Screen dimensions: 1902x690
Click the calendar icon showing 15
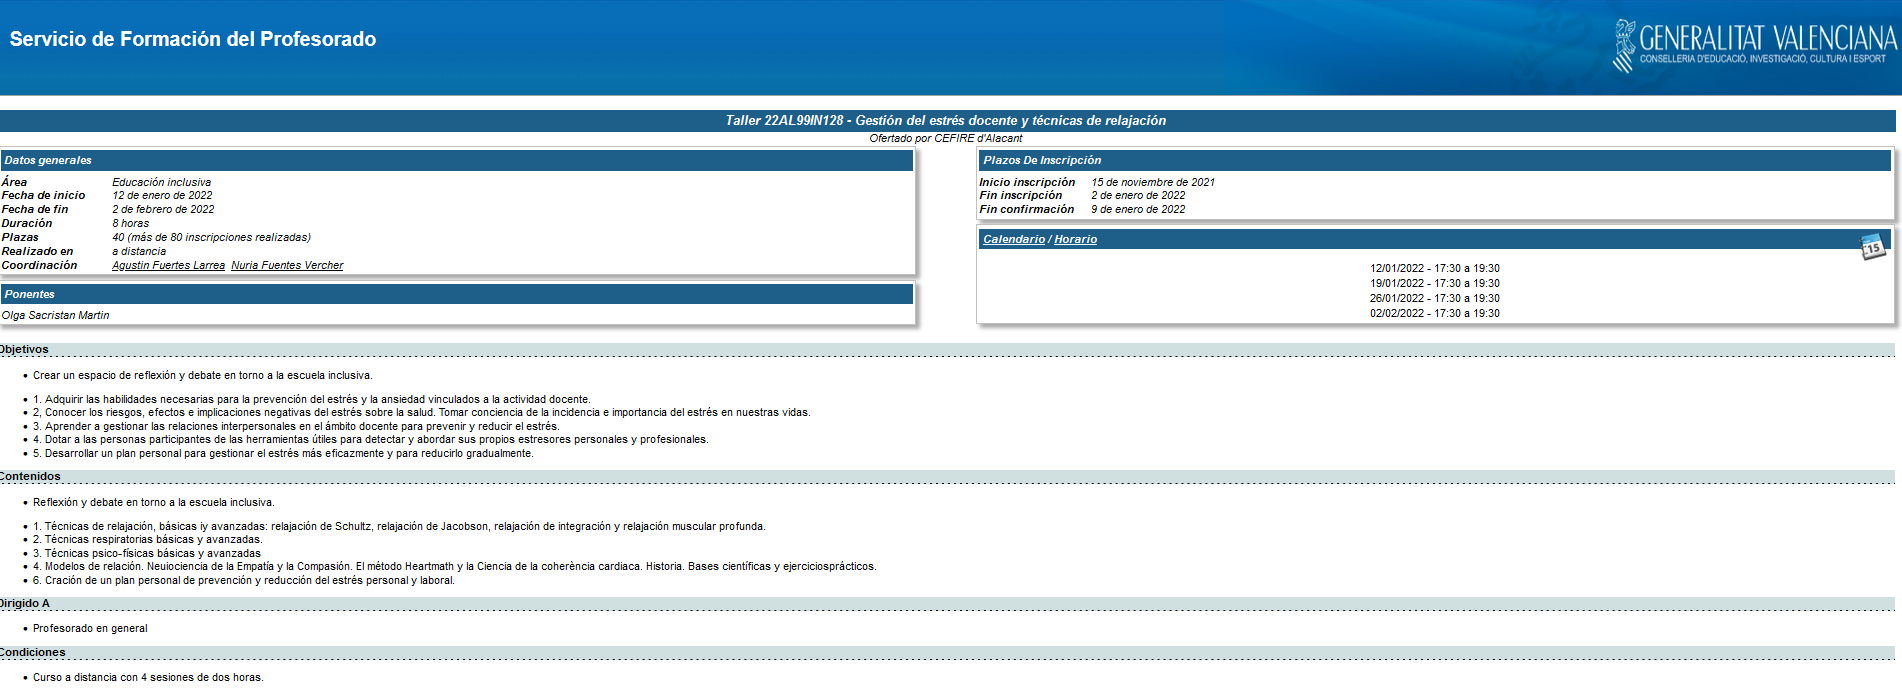coord(1872,246)
